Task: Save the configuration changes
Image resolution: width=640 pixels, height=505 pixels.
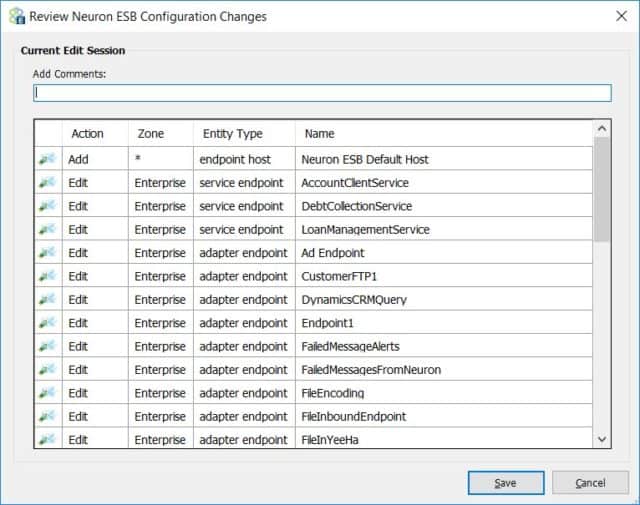Action: coord(506,483)
